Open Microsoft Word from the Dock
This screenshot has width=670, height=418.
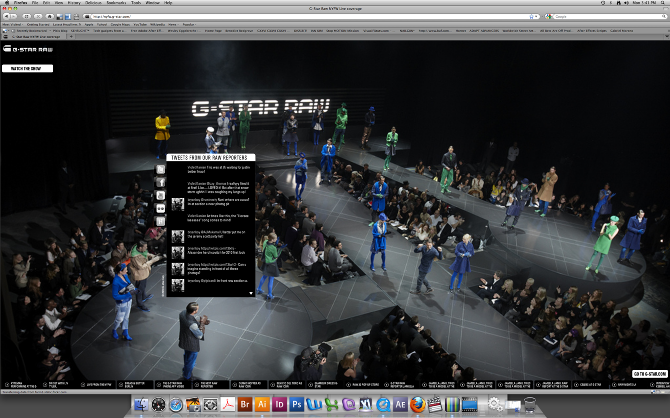314,404
